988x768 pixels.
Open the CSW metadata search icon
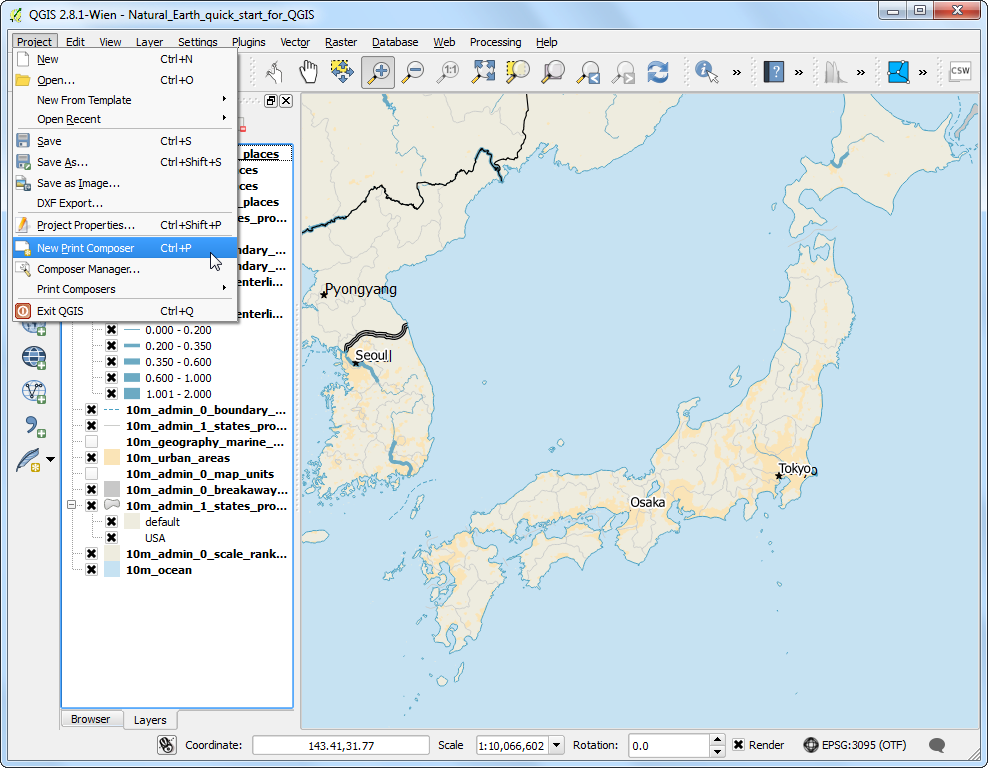point(960,71)
